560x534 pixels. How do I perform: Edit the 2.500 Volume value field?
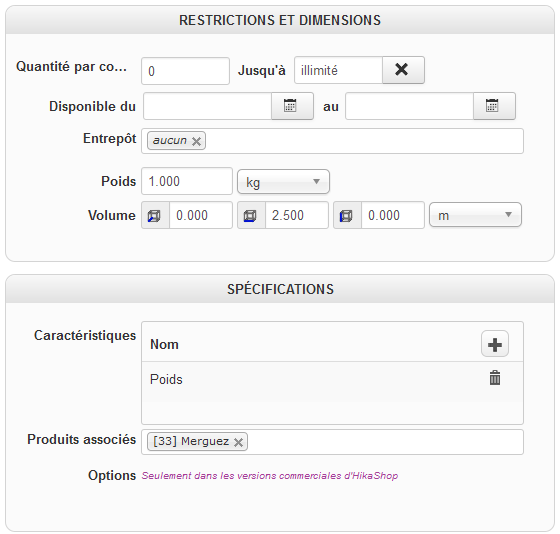click(296, 215)
